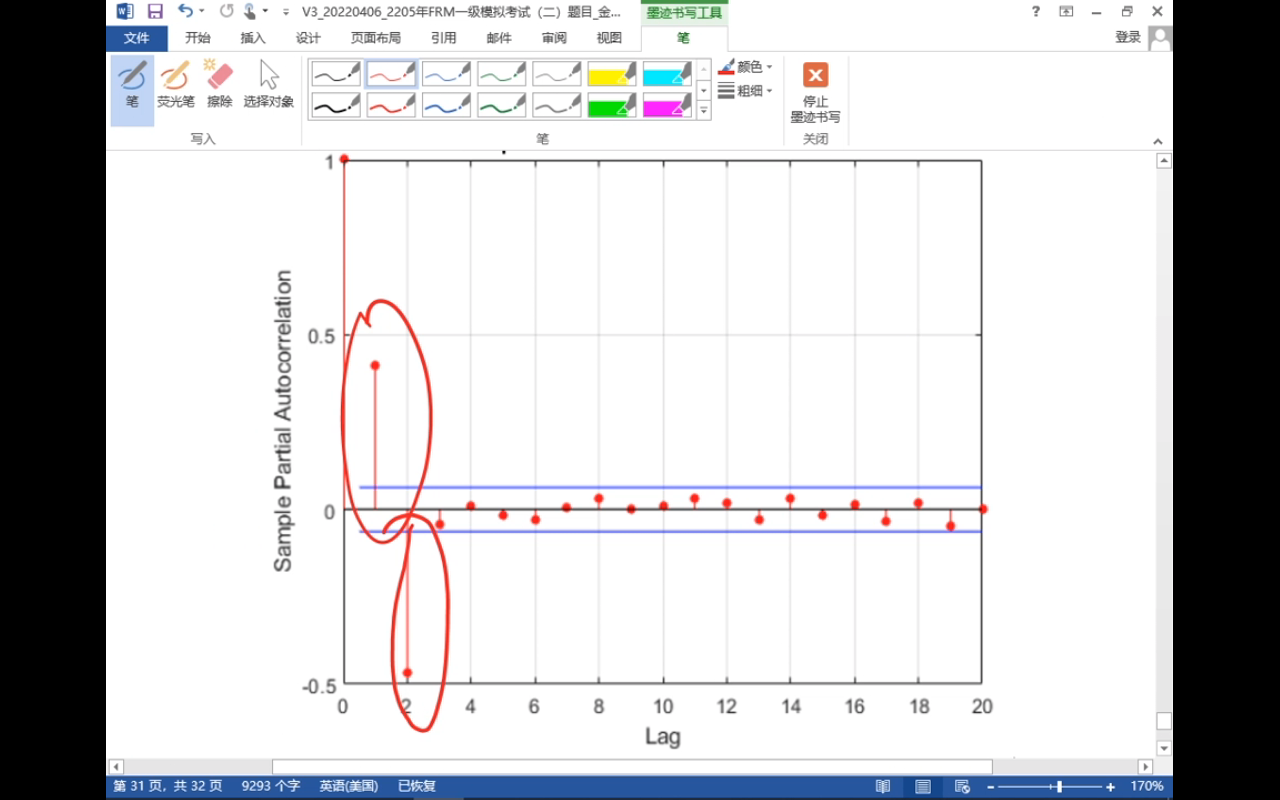This screenshot has height=800, width=1280.
Task: Pick the yellow highlighter pen swatch
Action: 611,74
